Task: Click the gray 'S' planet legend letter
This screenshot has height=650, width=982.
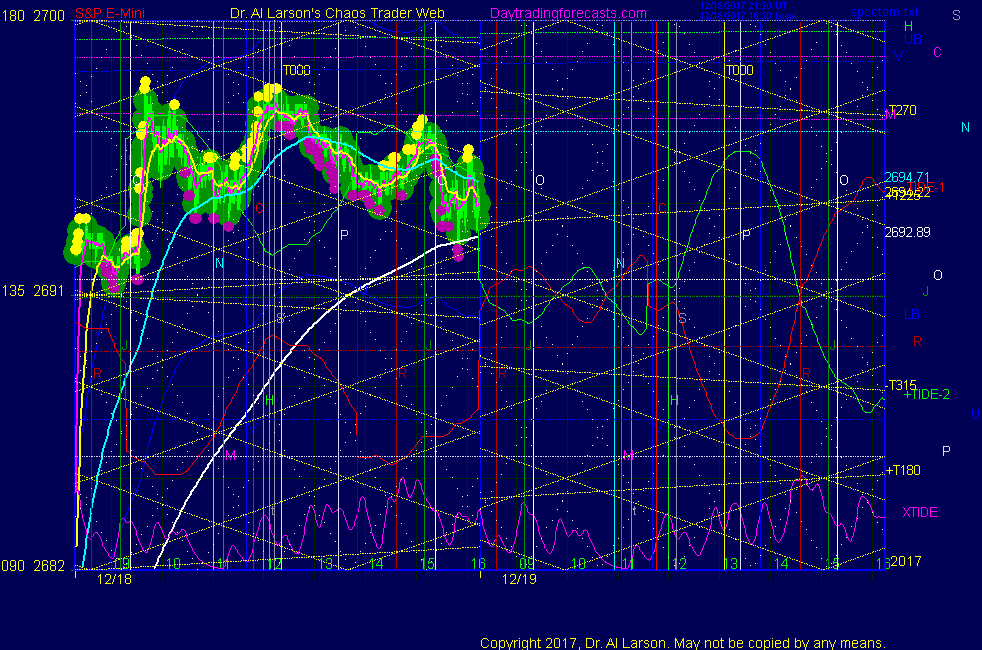Action: 956,16
